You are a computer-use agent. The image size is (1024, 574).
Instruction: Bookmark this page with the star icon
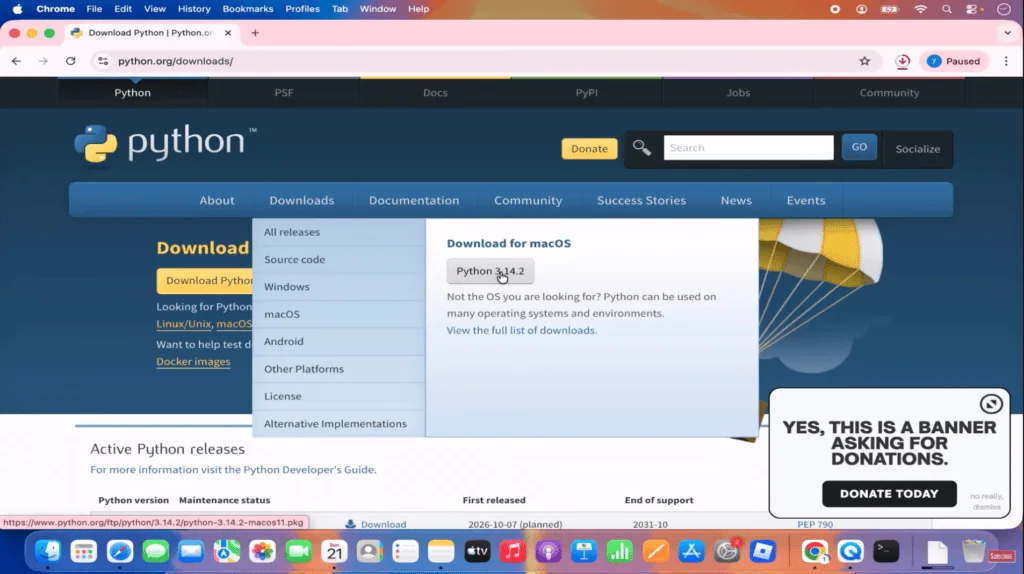click(x=865, y=61)
